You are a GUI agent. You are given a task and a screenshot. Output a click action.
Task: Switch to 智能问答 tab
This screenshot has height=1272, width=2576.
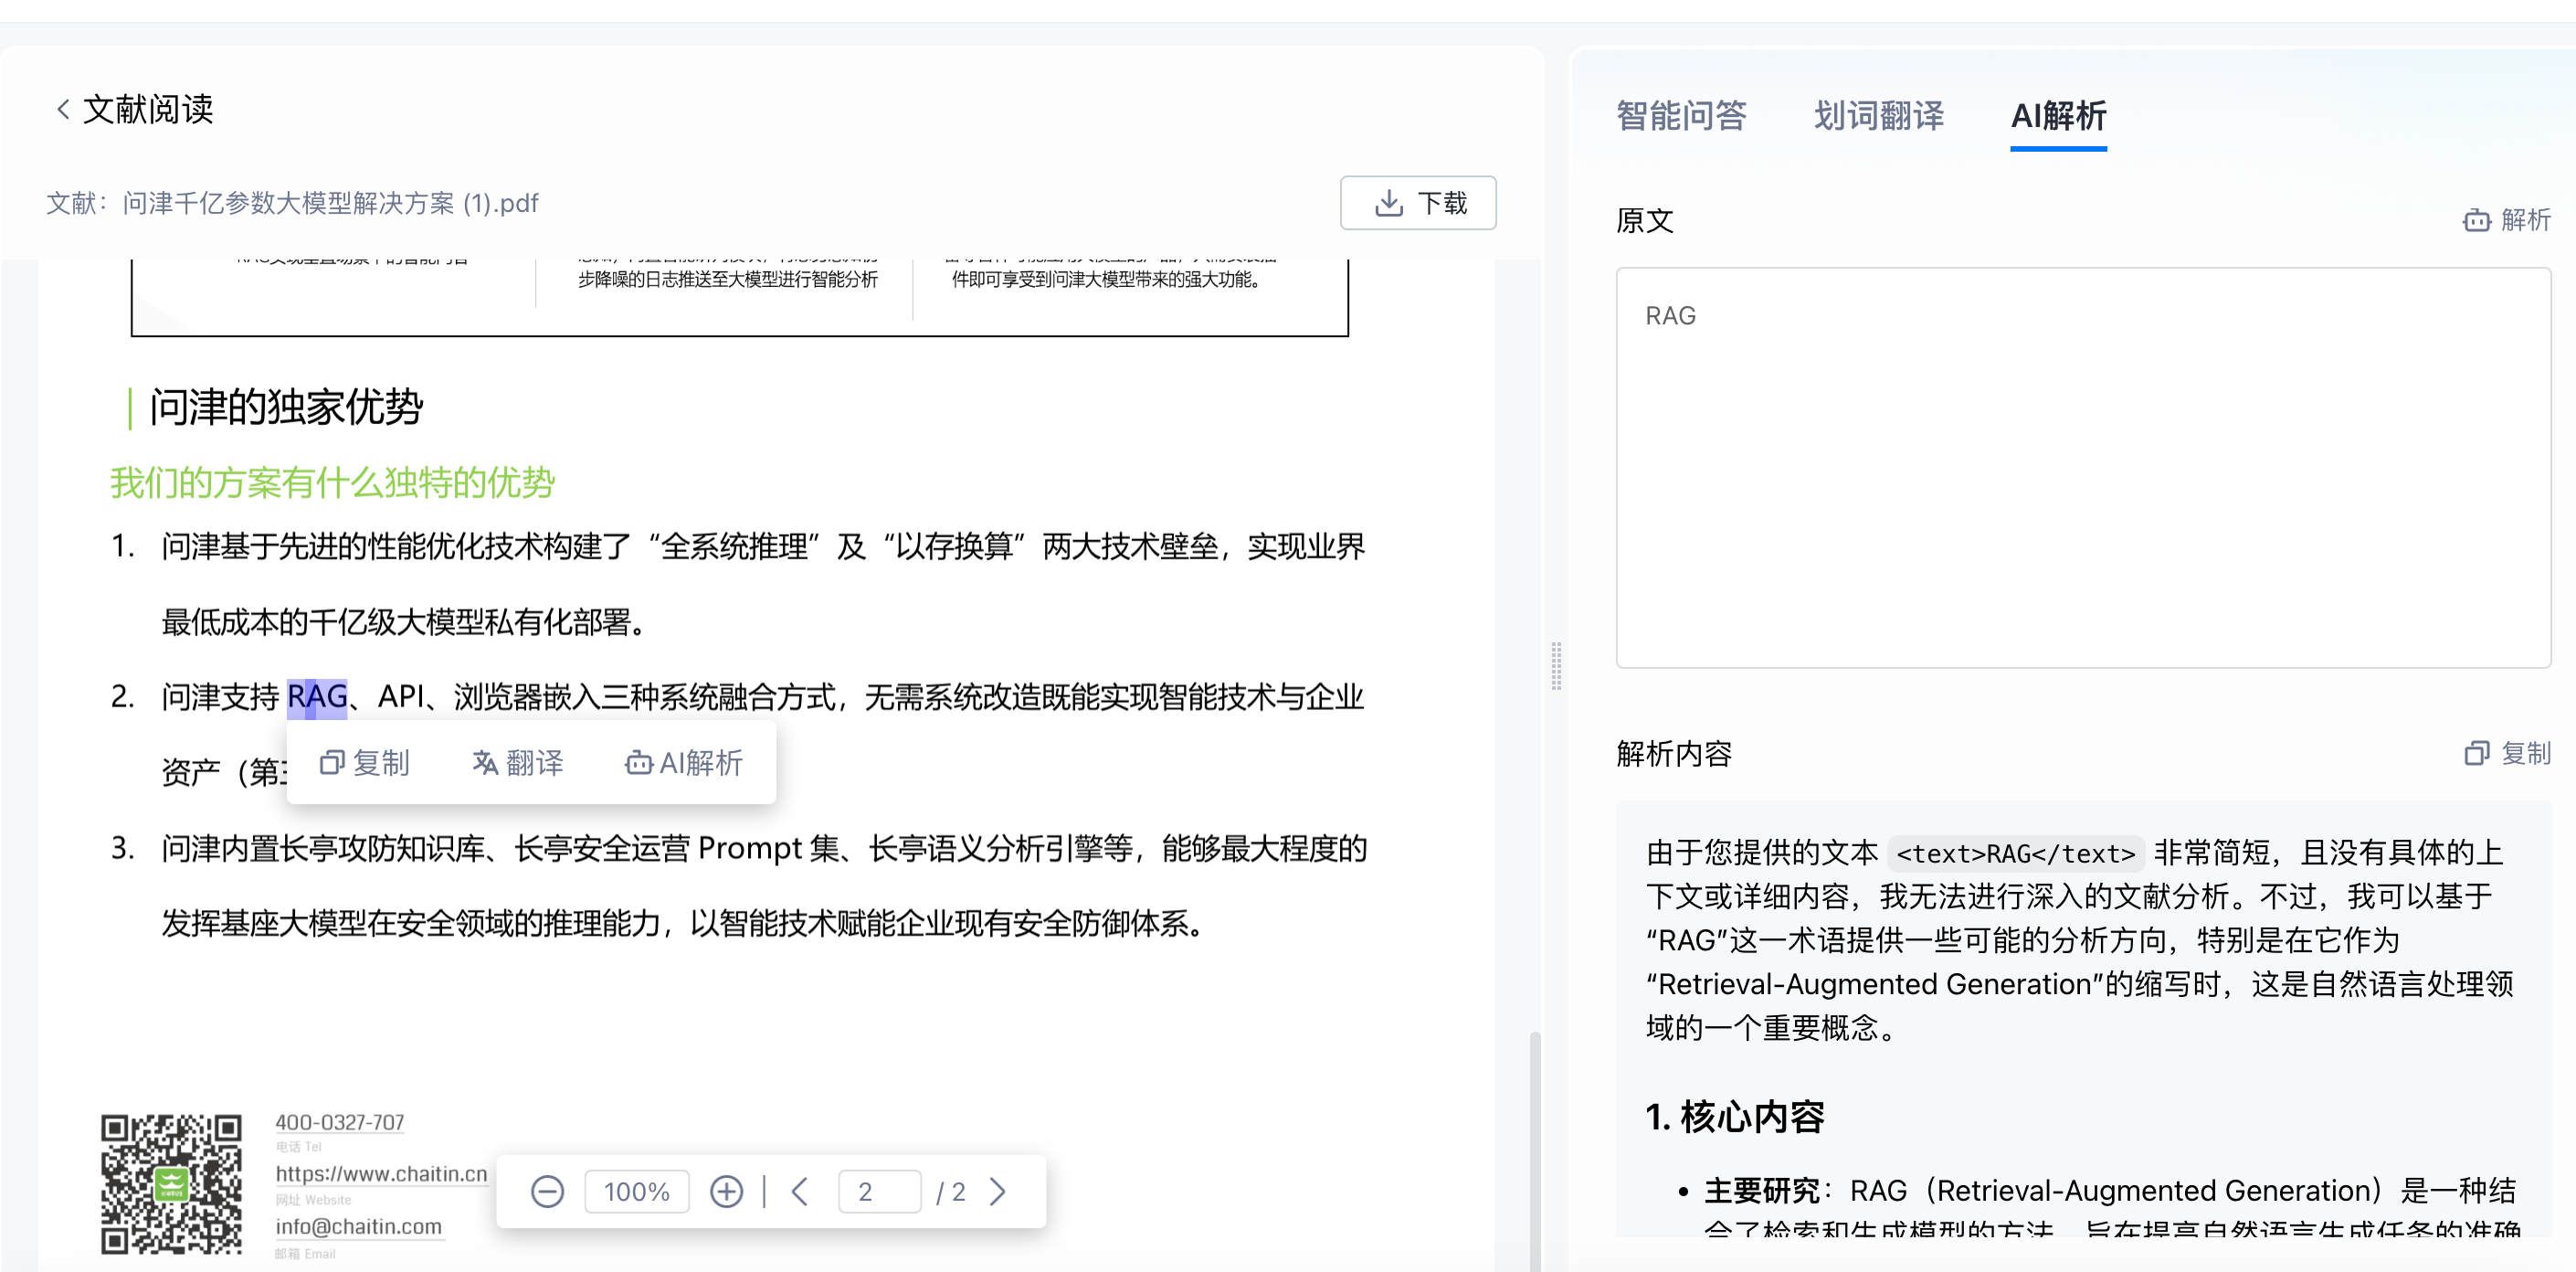click(x=1680, y=116)
